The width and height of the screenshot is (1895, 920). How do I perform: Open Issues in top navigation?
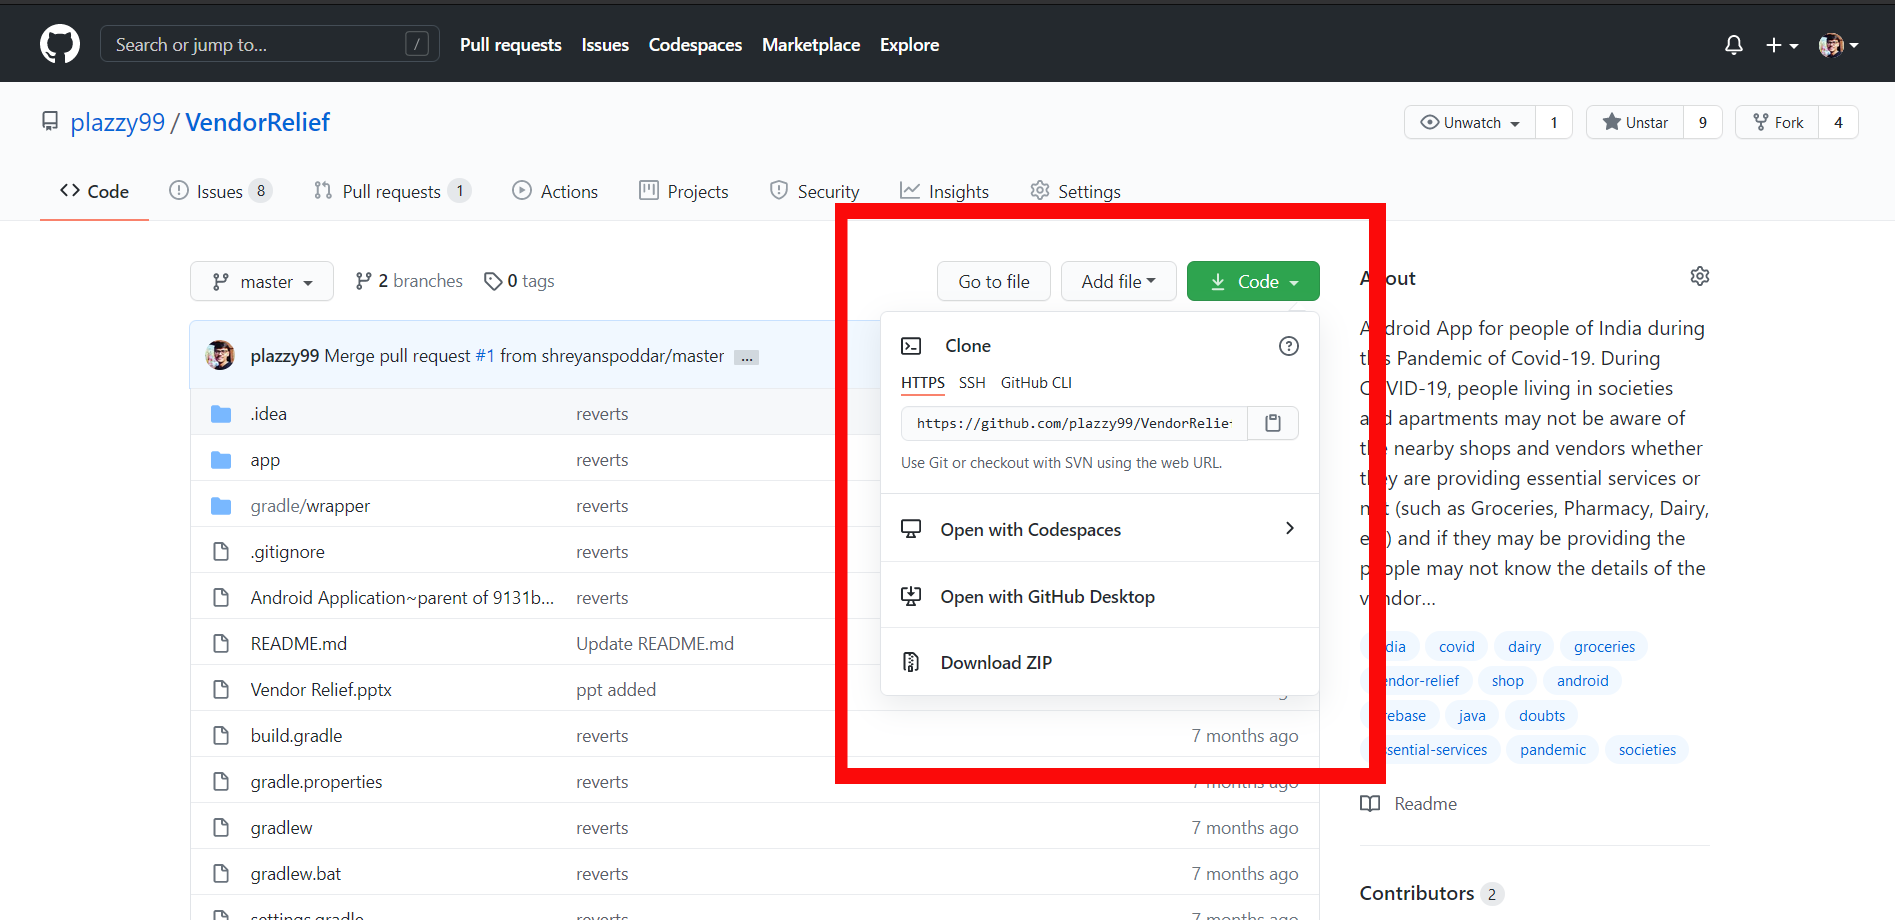[x=605, y=45]
